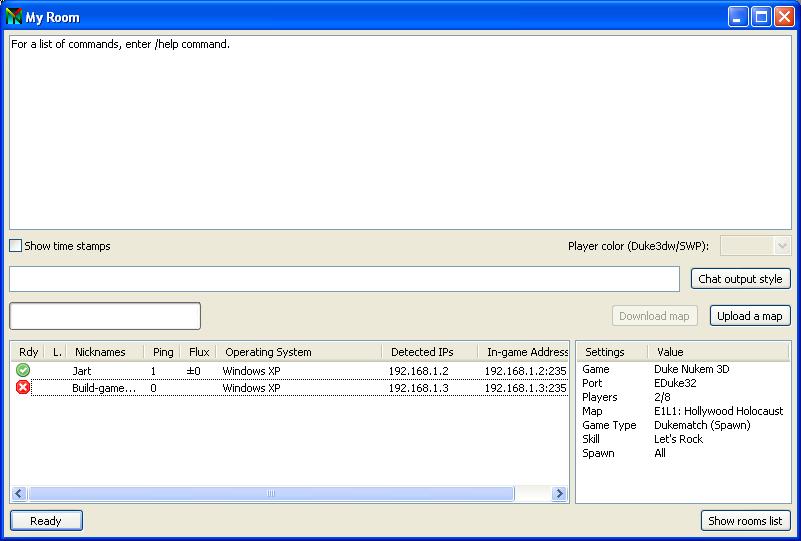Screen dimensions: 801x541
Task: Toggle the Show time stamps checkbox
Action: (15, 246)
